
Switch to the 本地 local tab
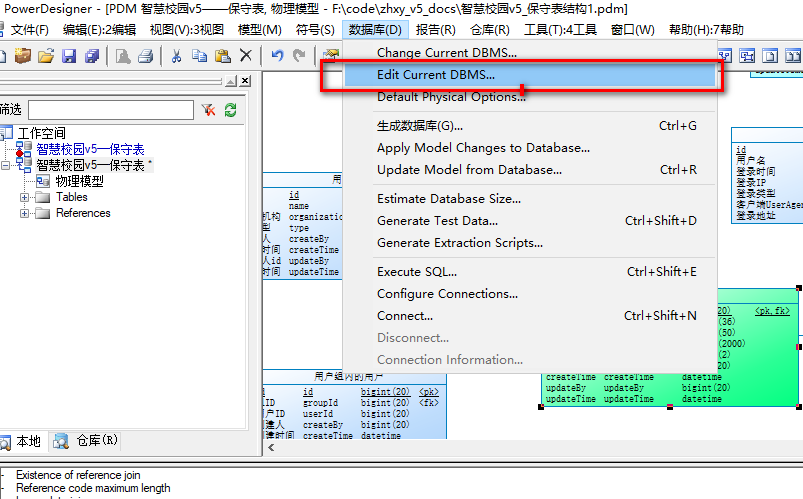[22, 441]
